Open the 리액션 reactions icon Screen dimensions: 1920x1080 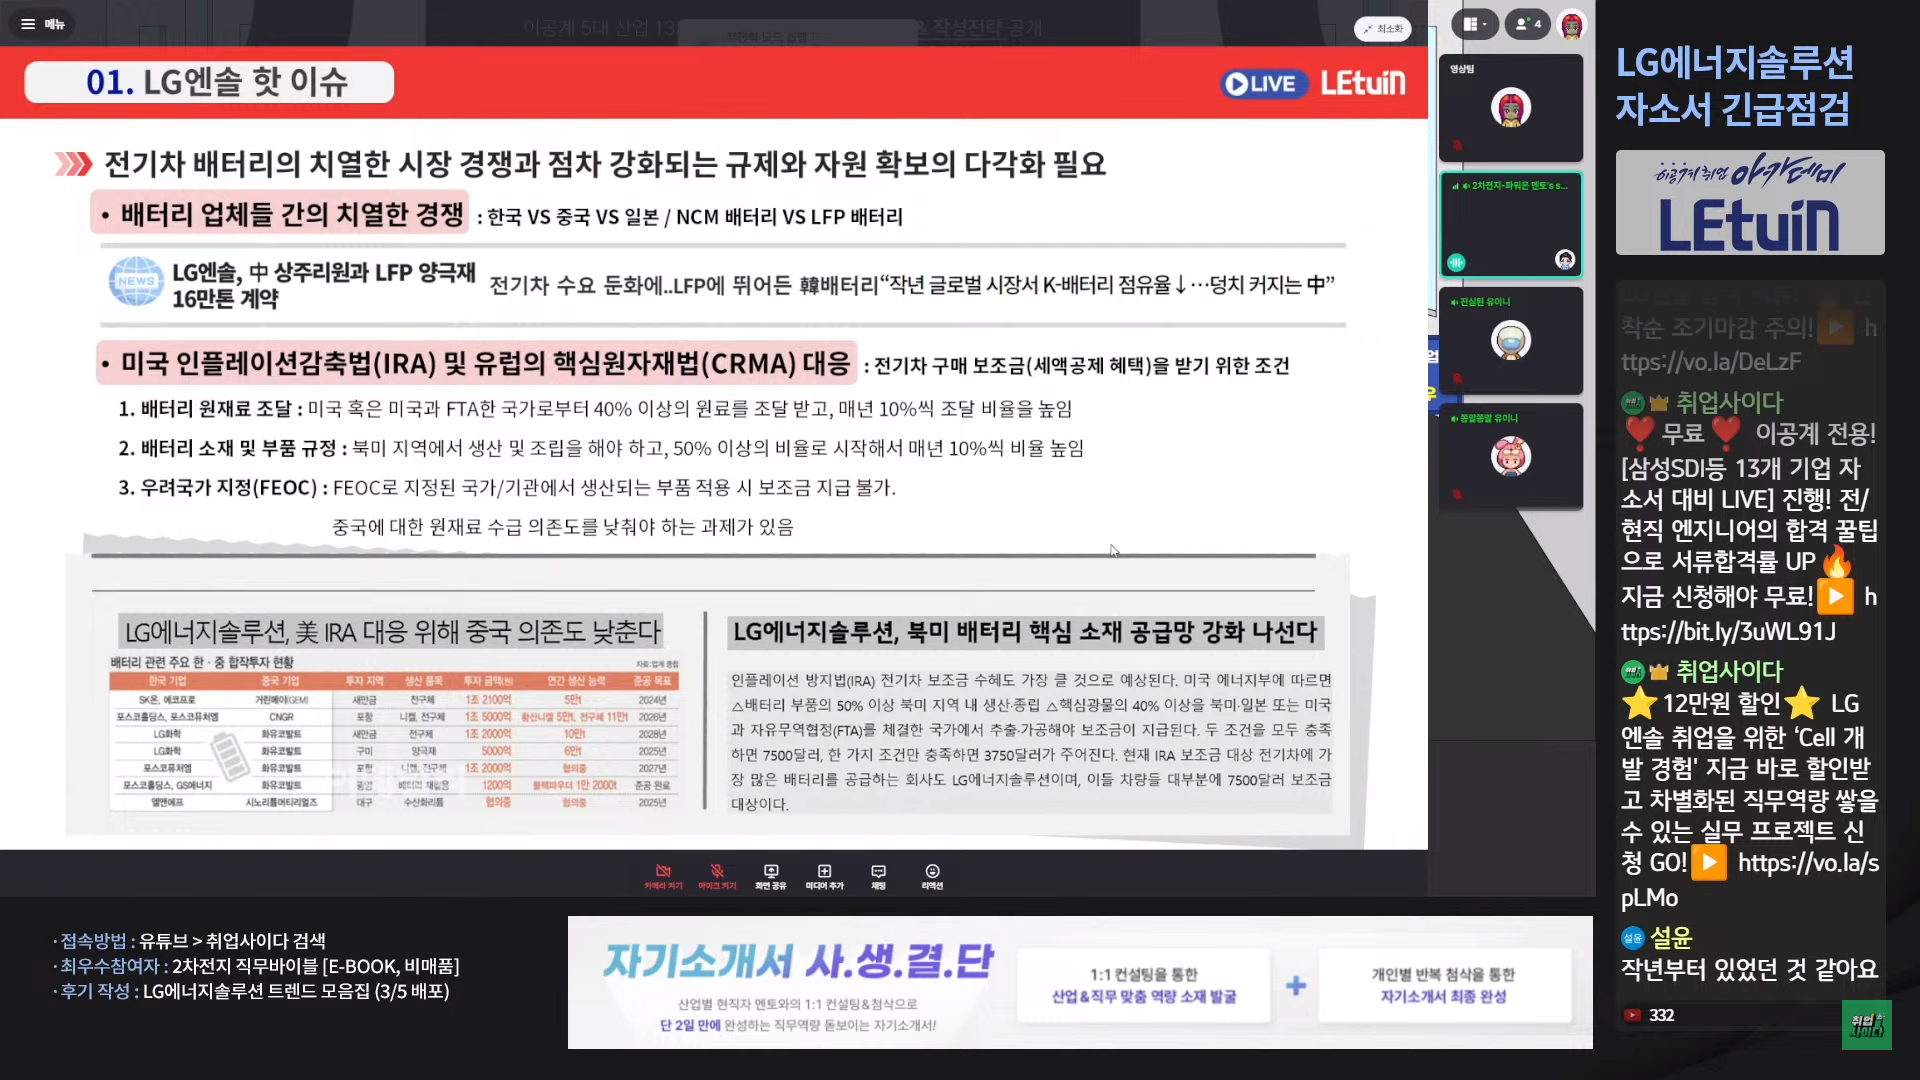coord(932,876)
